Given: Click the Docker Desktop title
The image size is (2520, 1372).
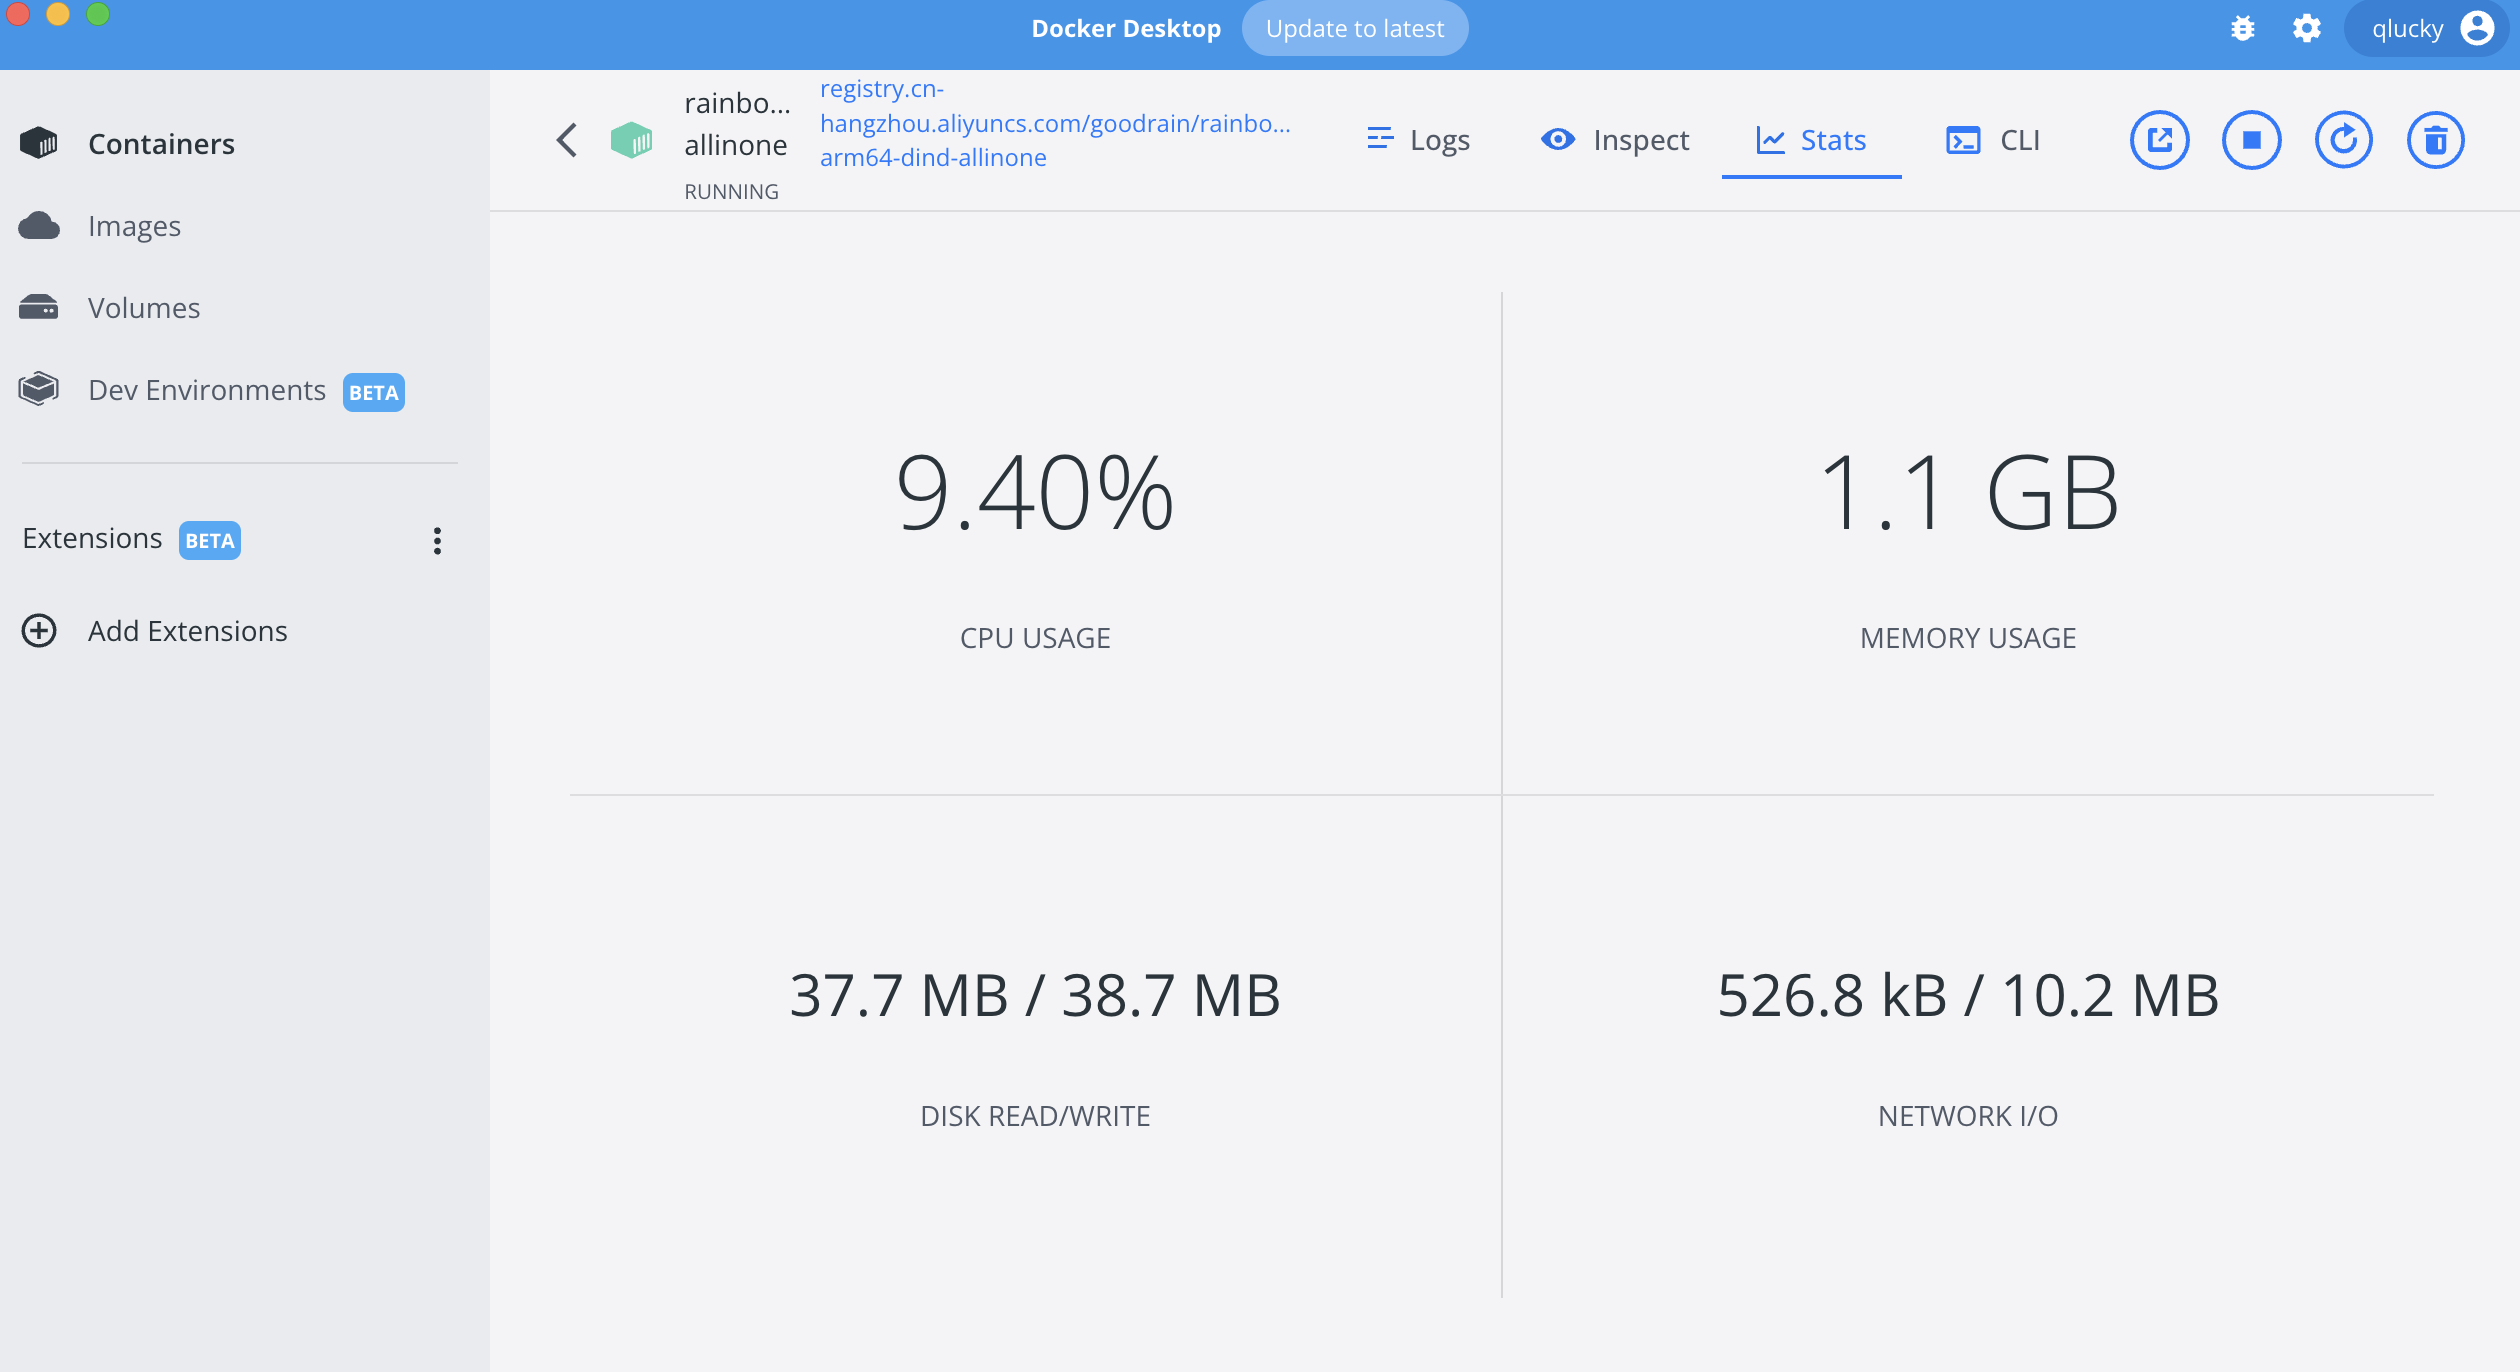Looking at the screenshot, I should coord(1126,29).
